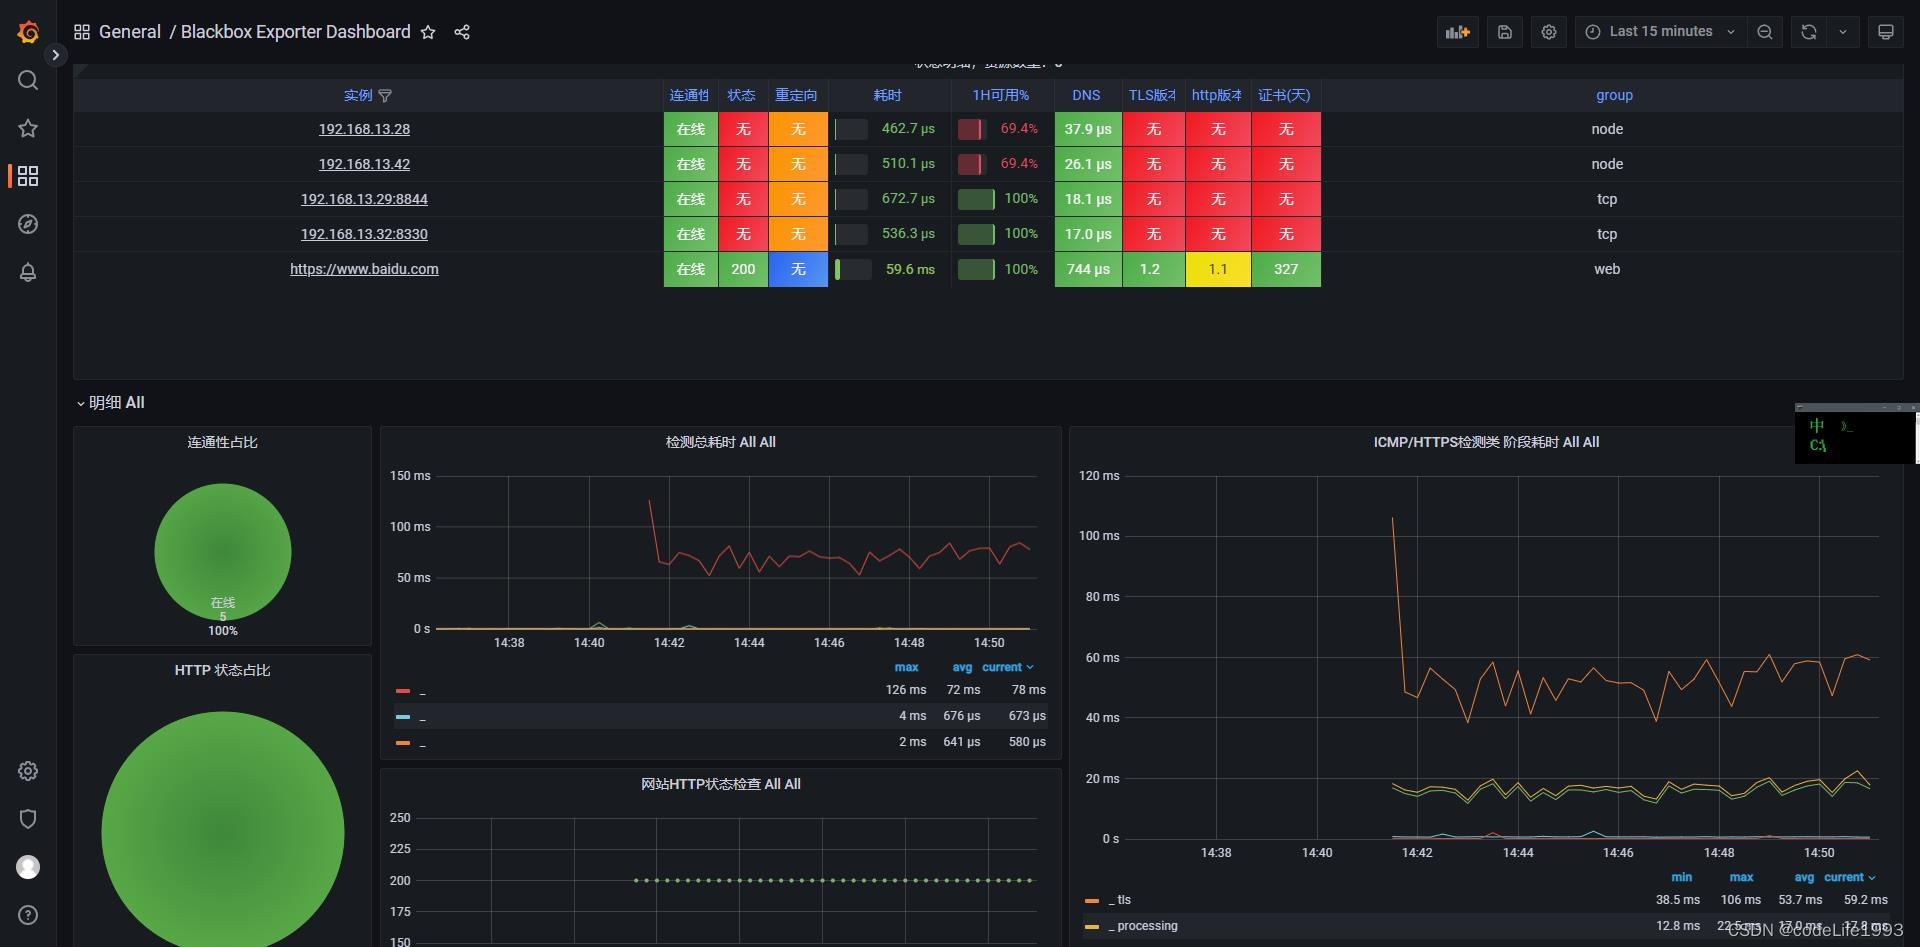Click the Blackbox Exporter Dashboard title
This screenshot has height=947, width=1920.
[296, 32]
